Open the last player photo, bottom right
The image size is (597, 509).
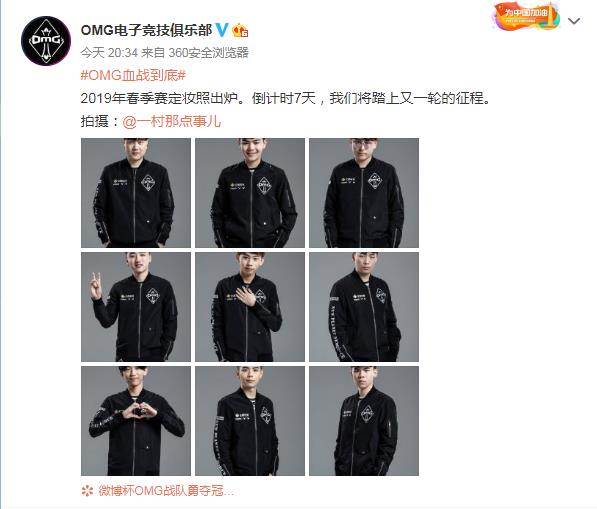tap(364, 421)
